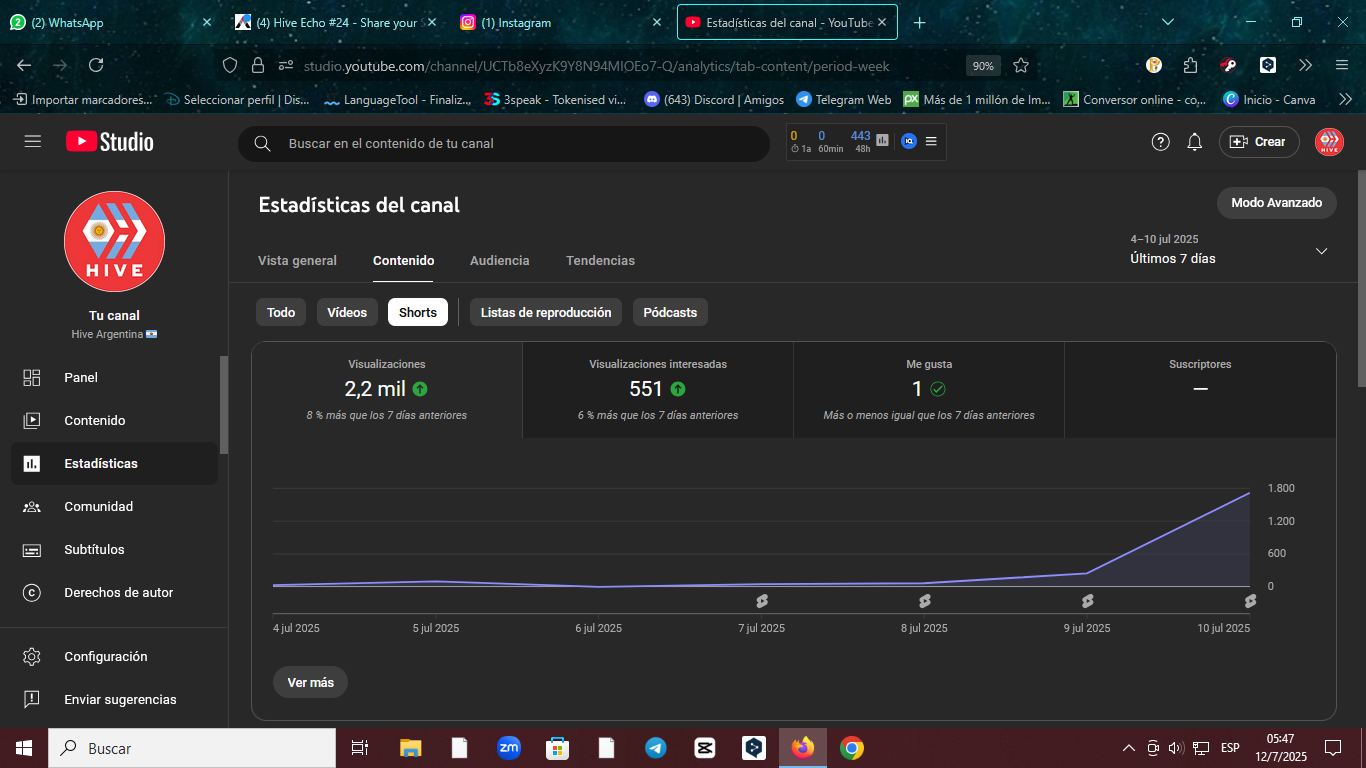Open the YouTube Studio hamburger menu
The width and height of the screenshot is (1366, 768).
[33, 142]
